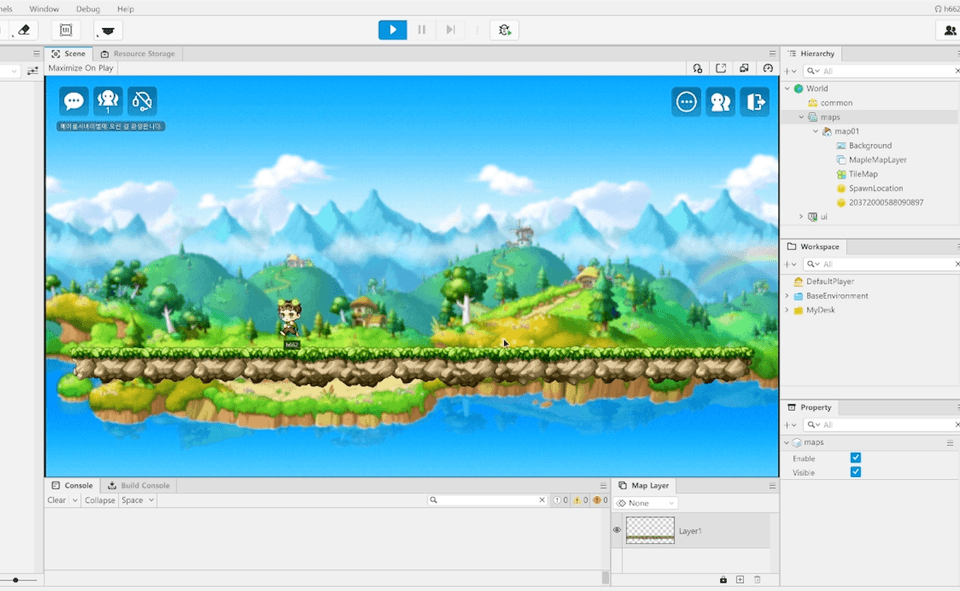Click the Scene performance gauge icon
Viewport: 960px width, 591px height.
768,69
